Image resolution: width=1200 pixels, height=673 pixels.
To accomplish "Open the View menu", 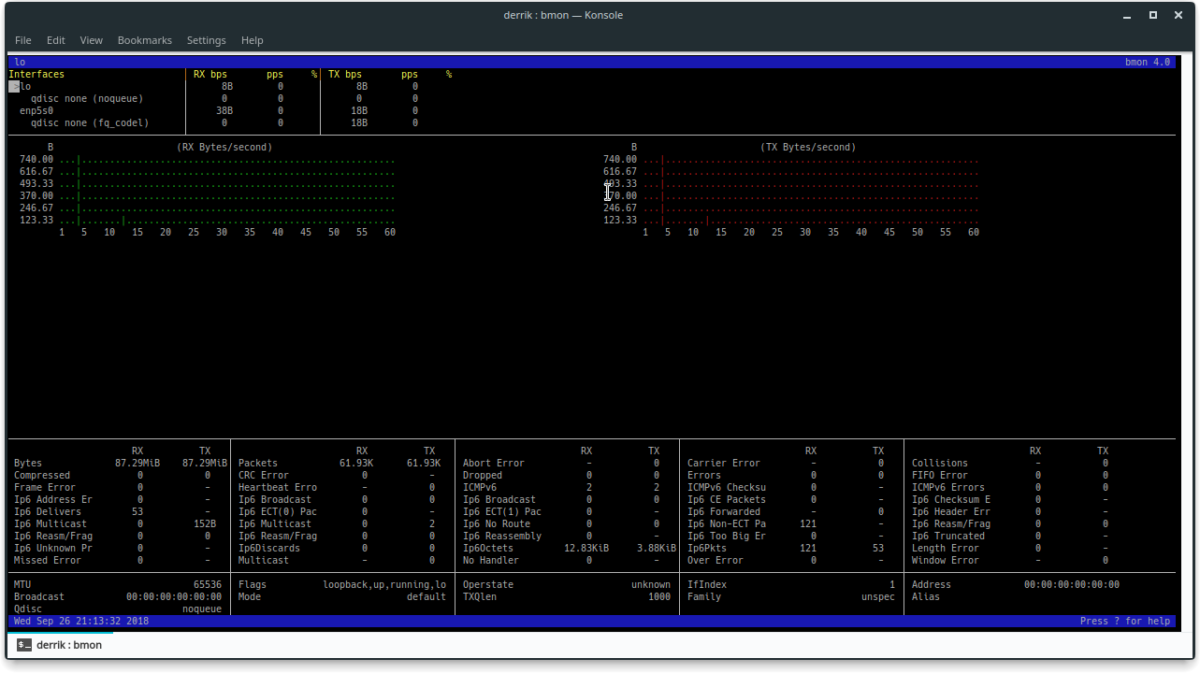I will click(91, 40).
